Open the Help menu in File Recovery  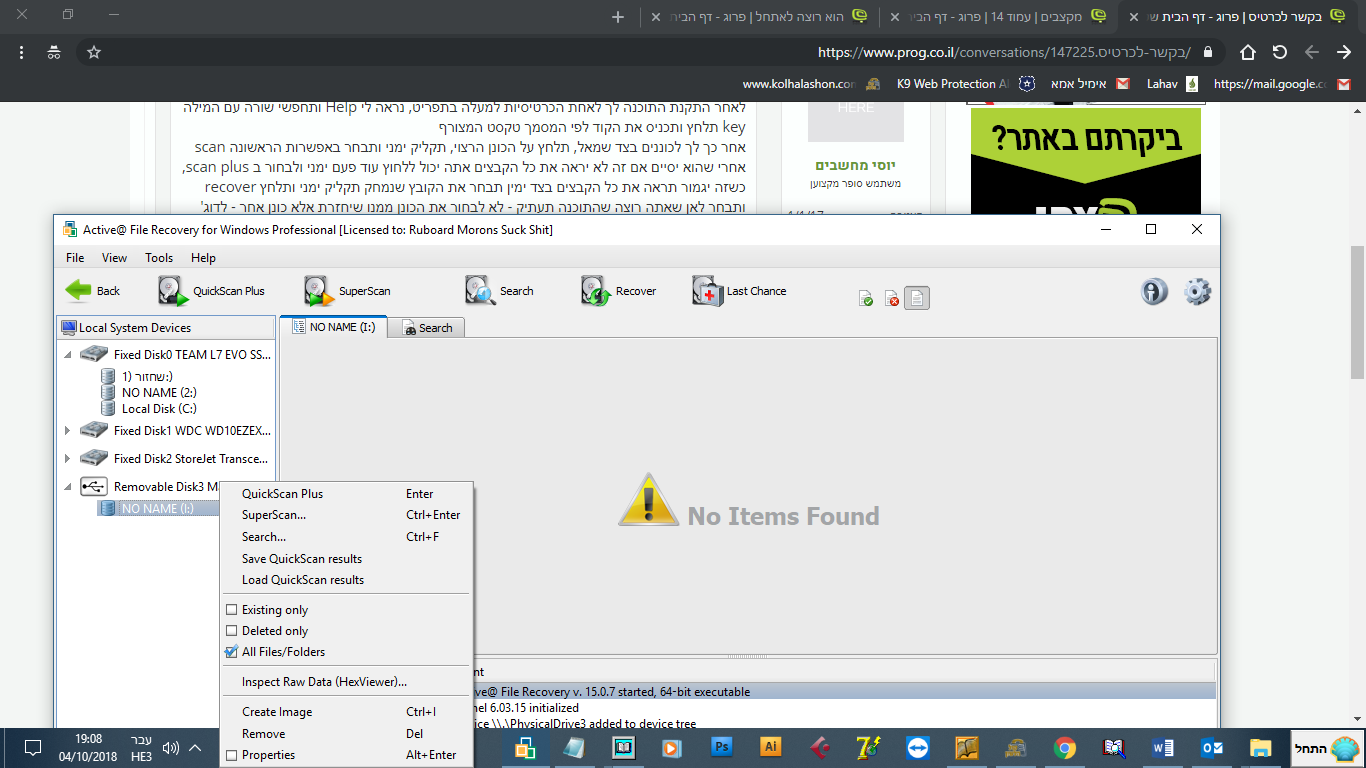click(203, 258)
